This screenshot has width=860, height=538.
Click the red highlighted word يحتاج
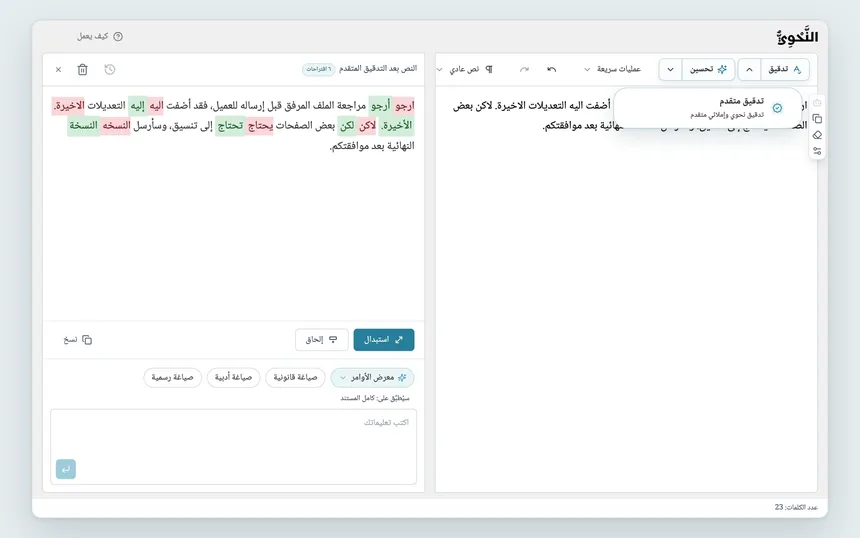[260, 126]
